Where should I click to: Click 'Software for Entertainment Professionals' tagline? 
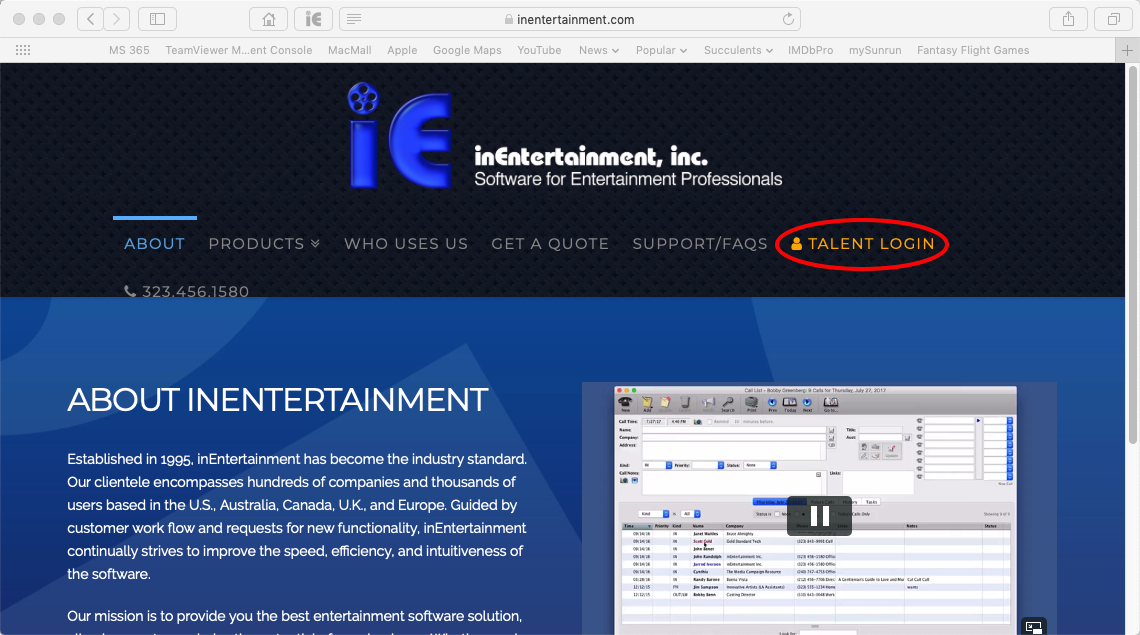(628, 179)
